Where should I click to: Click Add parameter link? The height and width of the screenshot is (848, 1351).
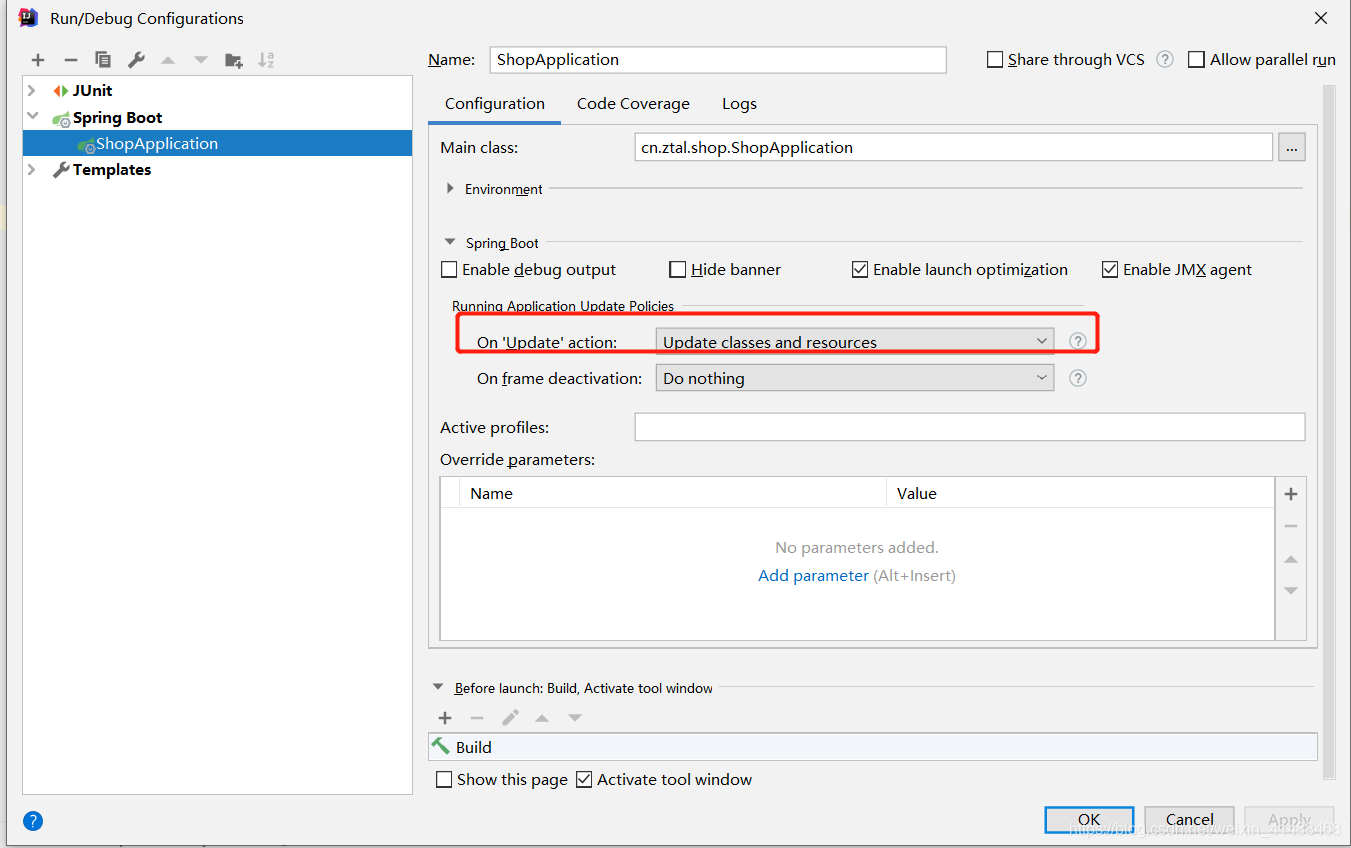[813, 576]
